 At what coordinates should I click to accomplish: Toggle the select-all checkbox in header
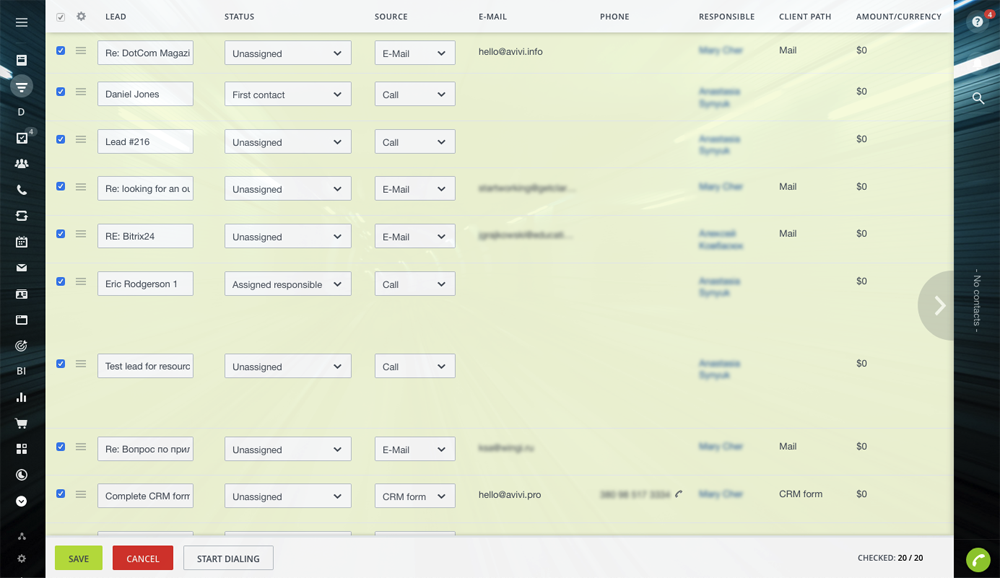tap(61, 17)
